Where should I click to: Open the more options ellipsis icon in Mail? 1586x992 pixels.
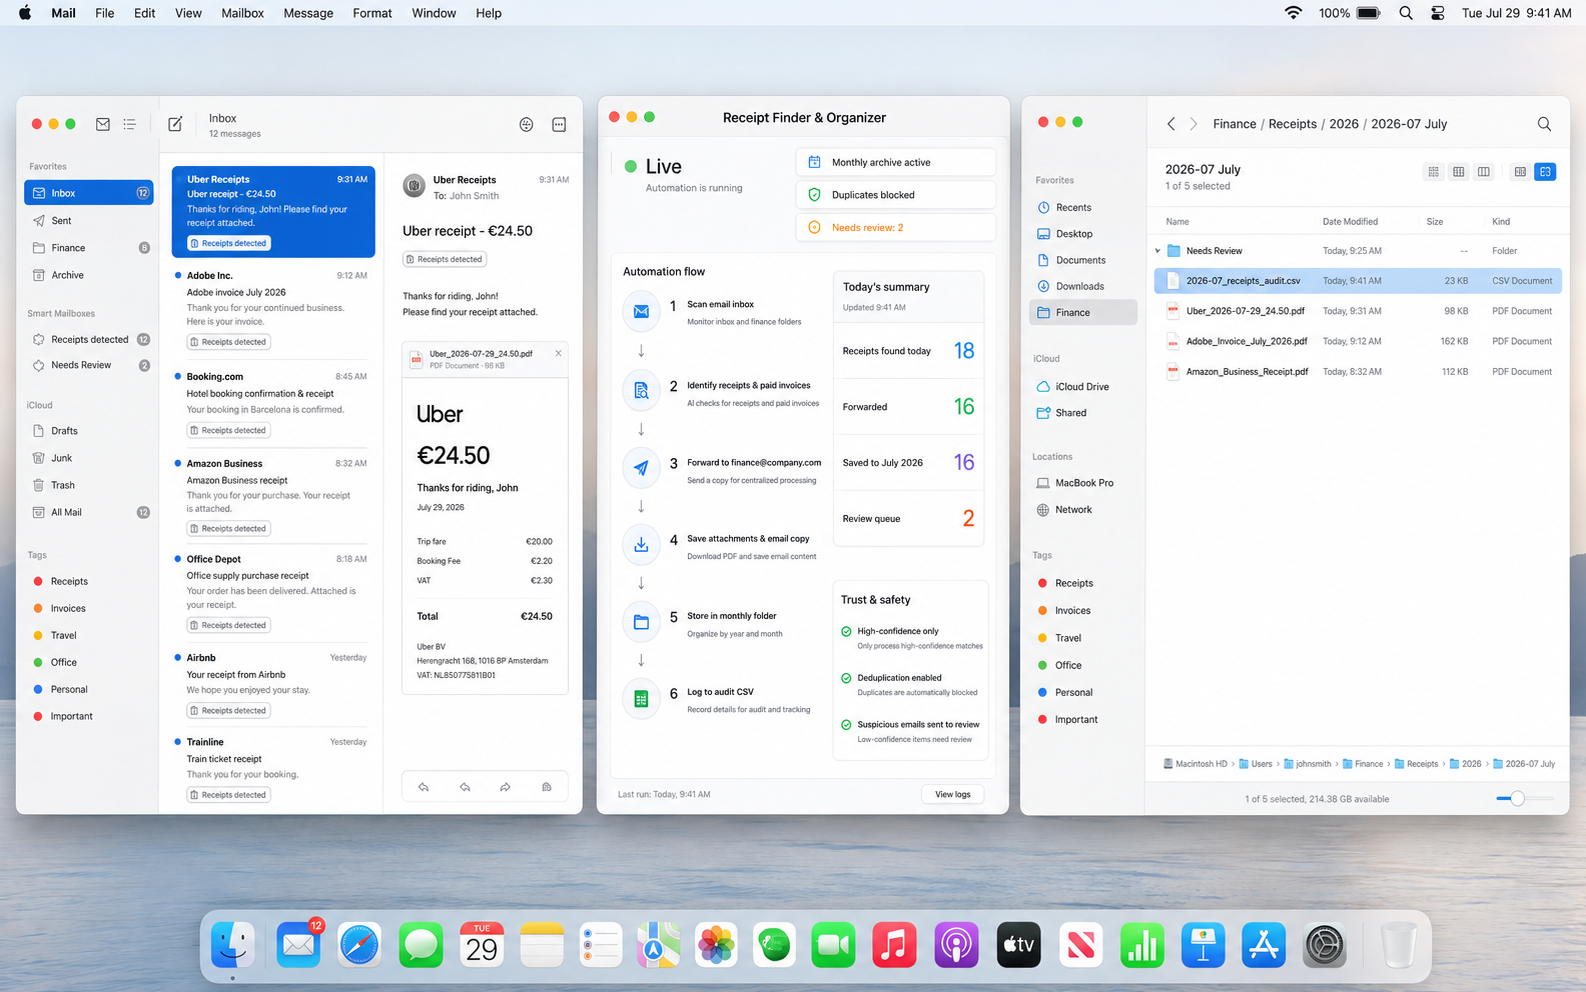559,124
